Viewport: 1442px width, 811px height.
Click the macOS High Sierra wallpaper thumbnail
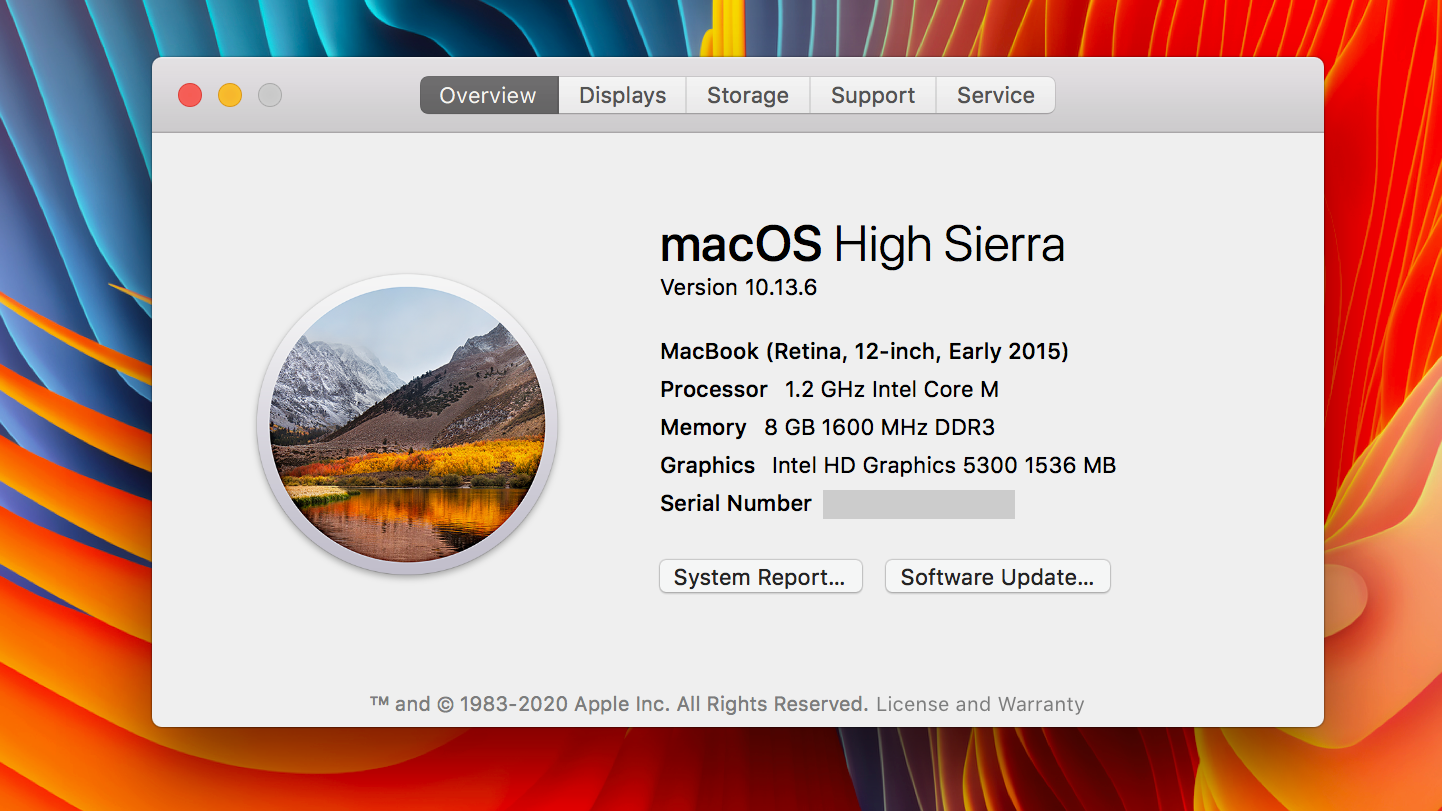click(408, 425)
